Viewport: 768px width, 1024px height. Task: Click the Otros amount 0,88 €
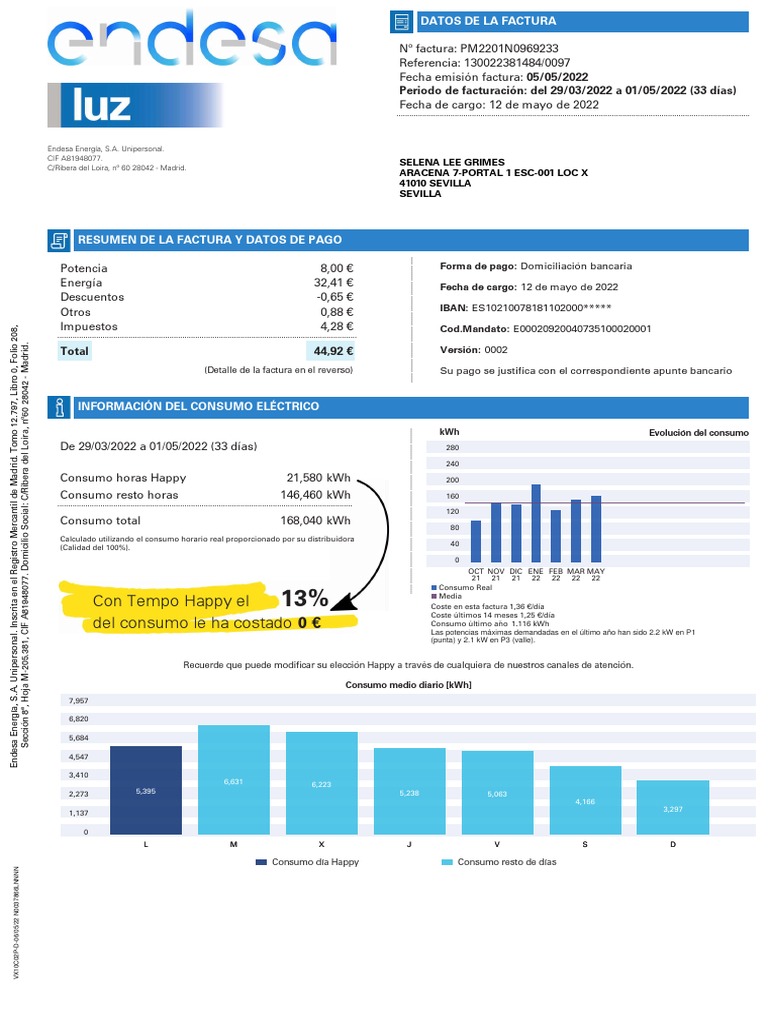(336, 312)
